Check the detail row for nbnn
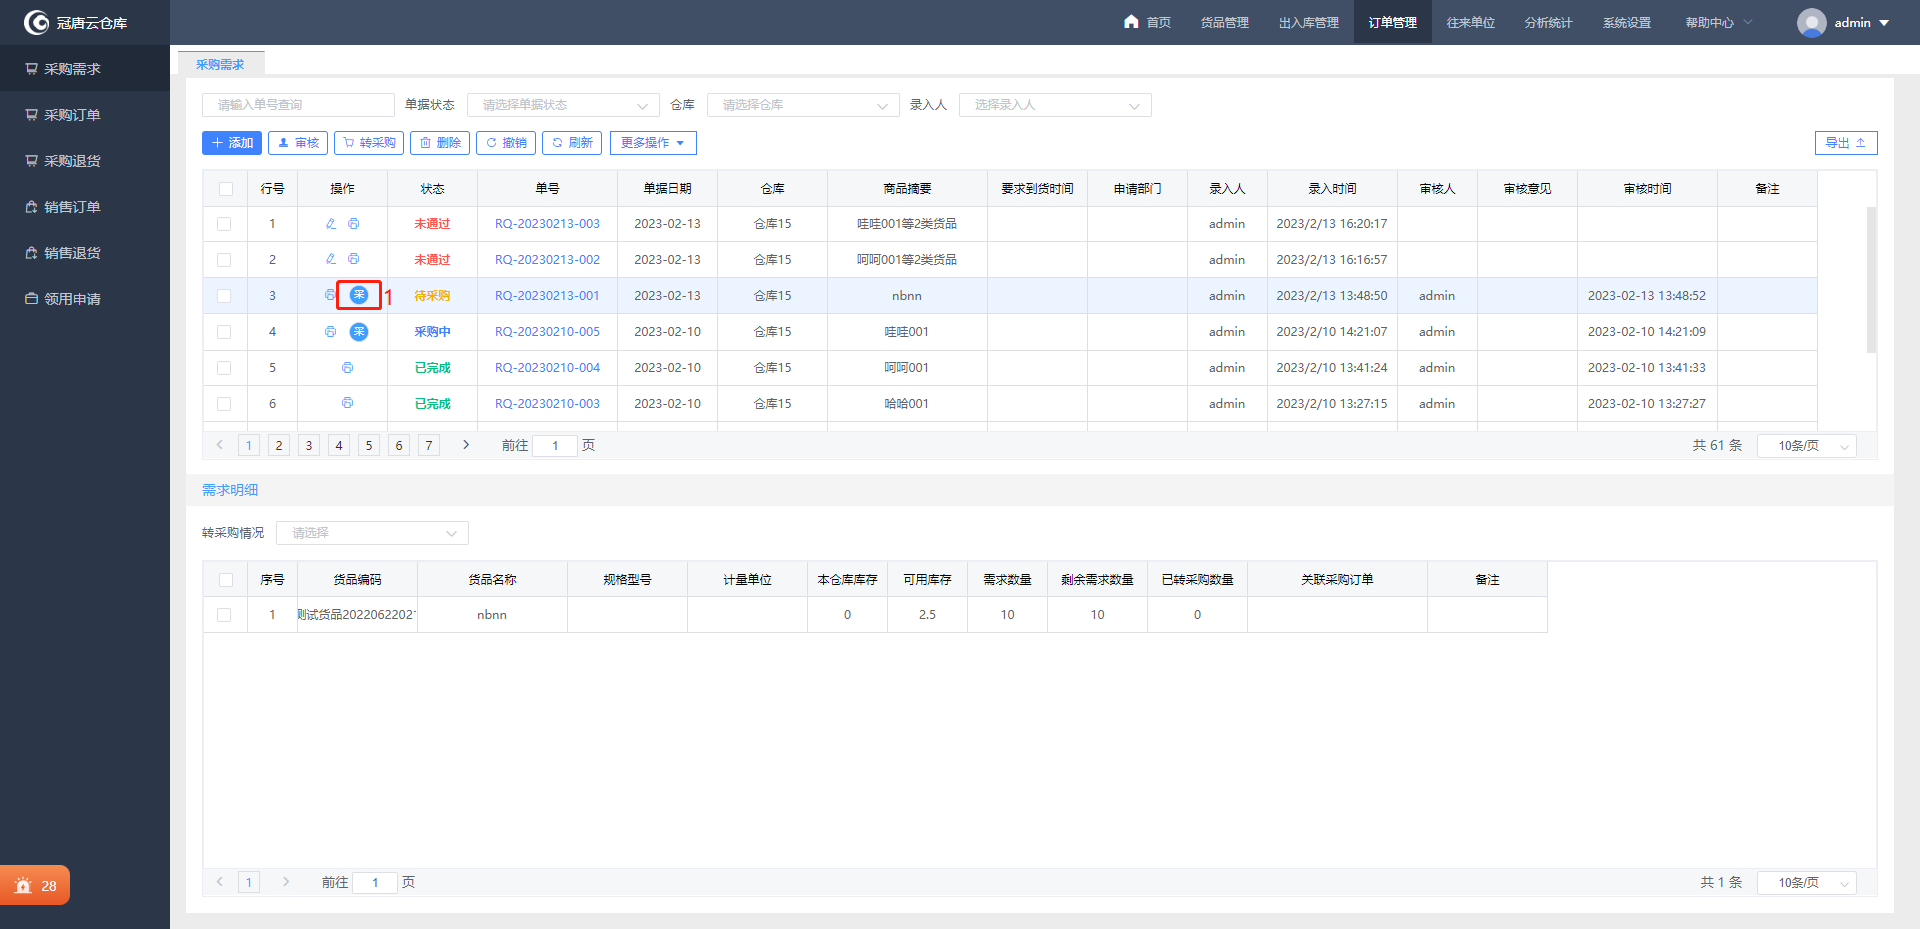Viewport: 1920px width, 929px height. click(x=224, y=615)
